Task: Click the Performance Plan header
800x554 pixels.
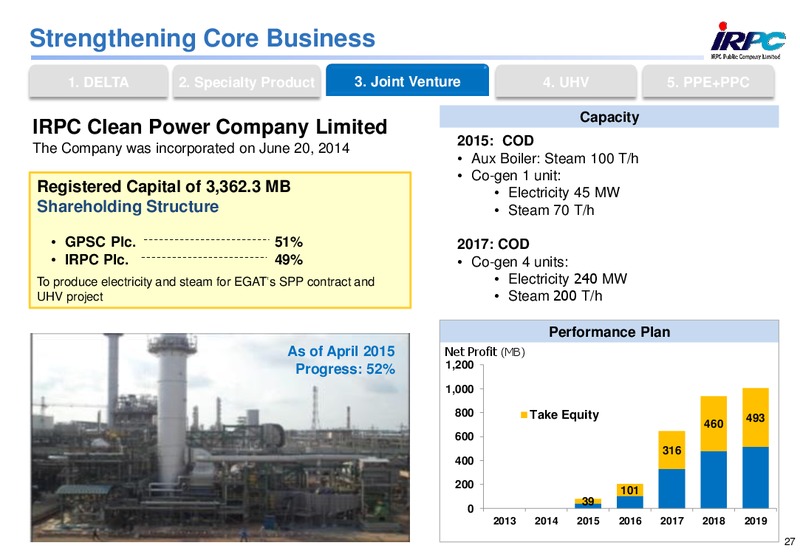Action: 609,332
